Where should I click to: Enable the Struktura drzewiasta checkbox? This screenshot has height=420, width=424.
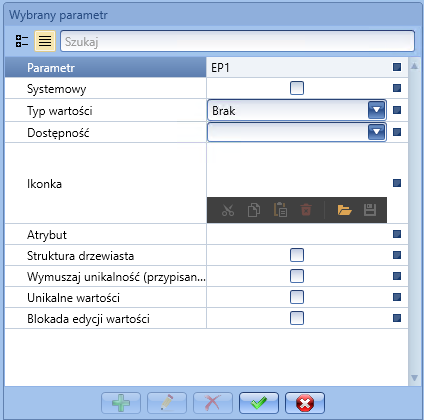coord(297,255)
